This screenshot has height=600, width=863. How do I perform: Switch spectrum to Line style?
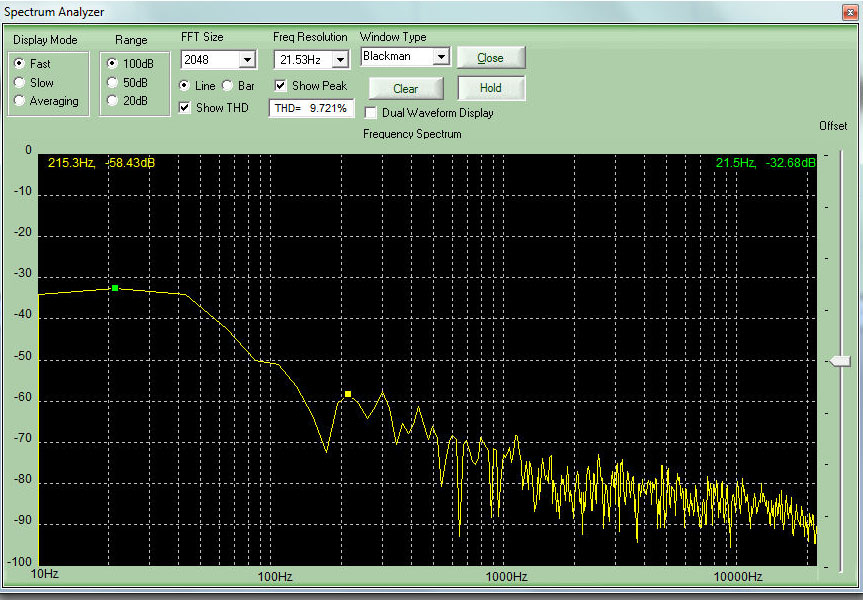tap(185, 86)
